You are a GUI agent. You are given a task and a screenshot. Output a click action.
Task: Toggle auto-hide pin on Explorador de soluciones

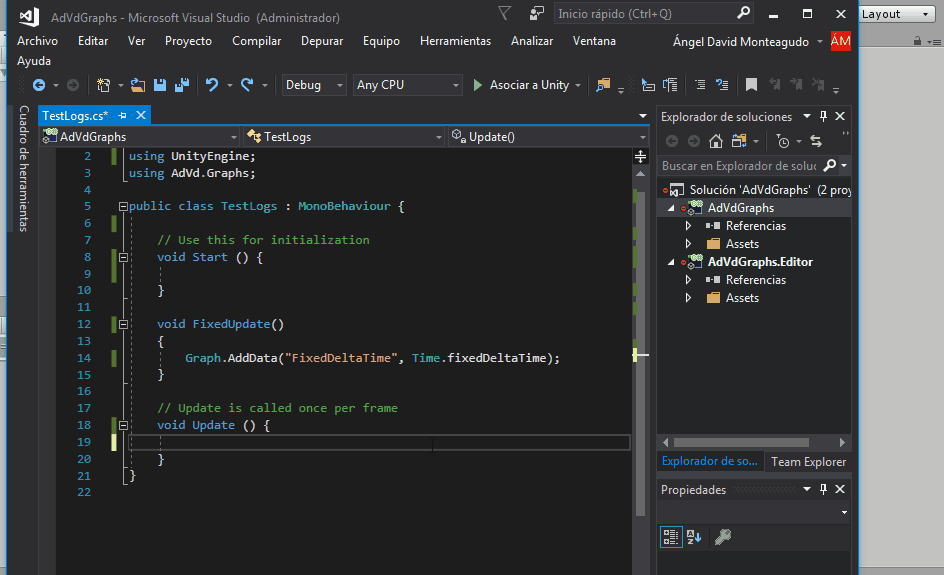823,117
